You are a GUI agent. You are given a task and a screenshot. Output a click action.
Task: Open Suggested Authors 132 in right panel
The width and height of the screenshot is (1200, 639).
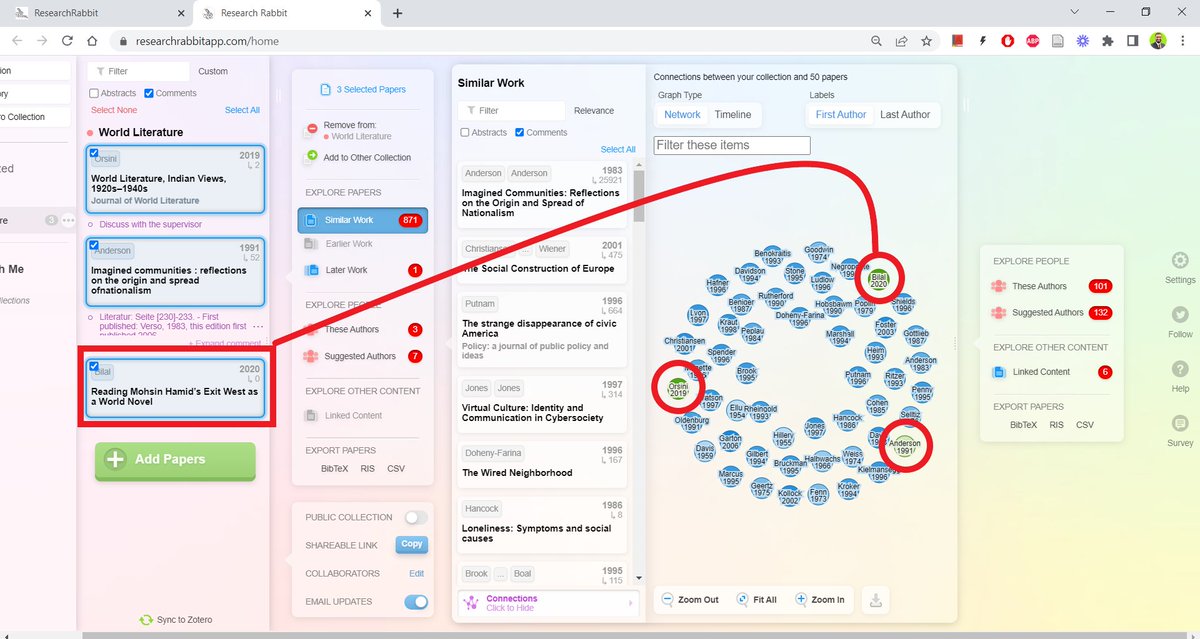point(1051,313)
